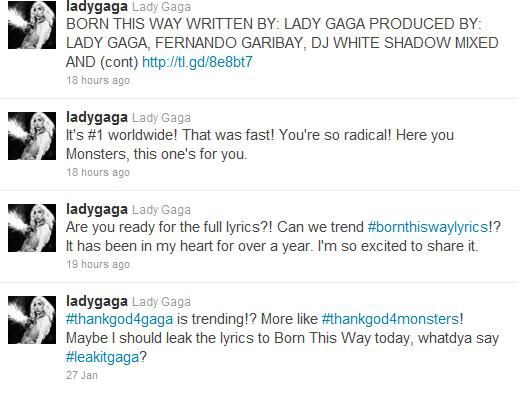Click avatar on the #thankgod4gaga tweet
Image resolution: width=531 pixels, height=406 pixels.
pyautogui.click(x=32, y=320)
